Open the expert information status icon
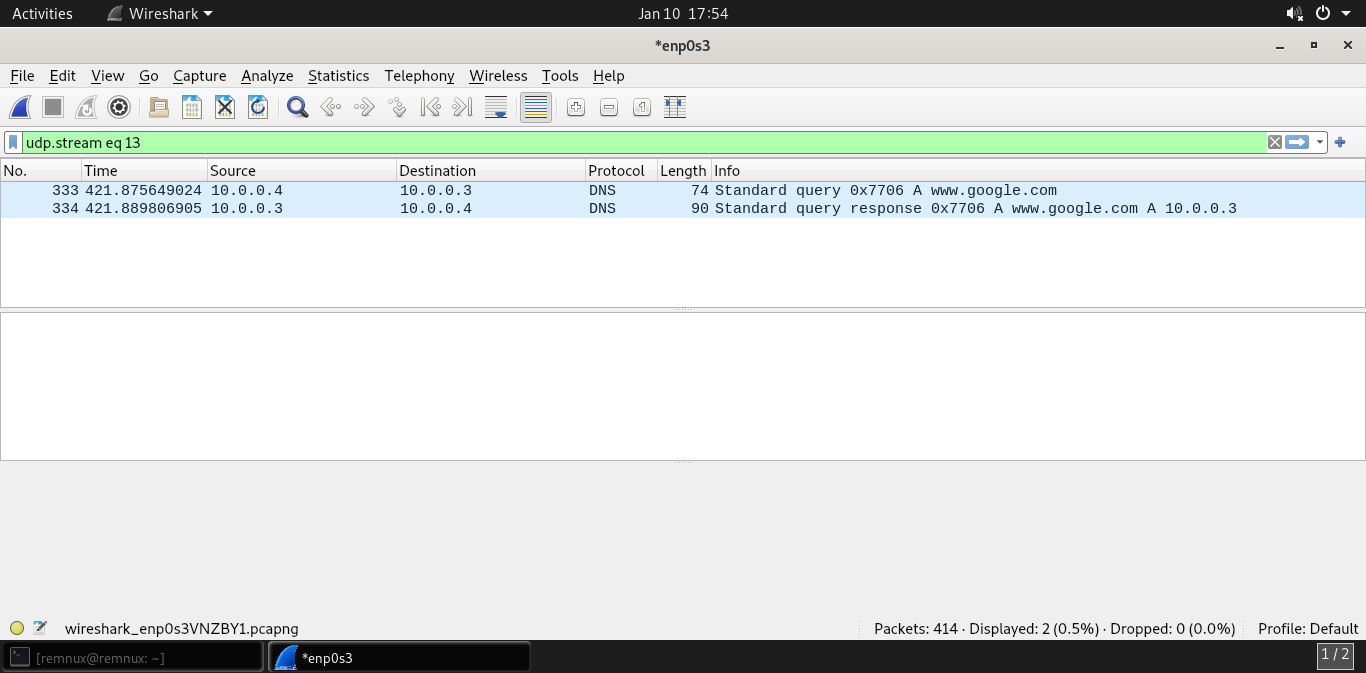1366x673 pixels. 17,628
